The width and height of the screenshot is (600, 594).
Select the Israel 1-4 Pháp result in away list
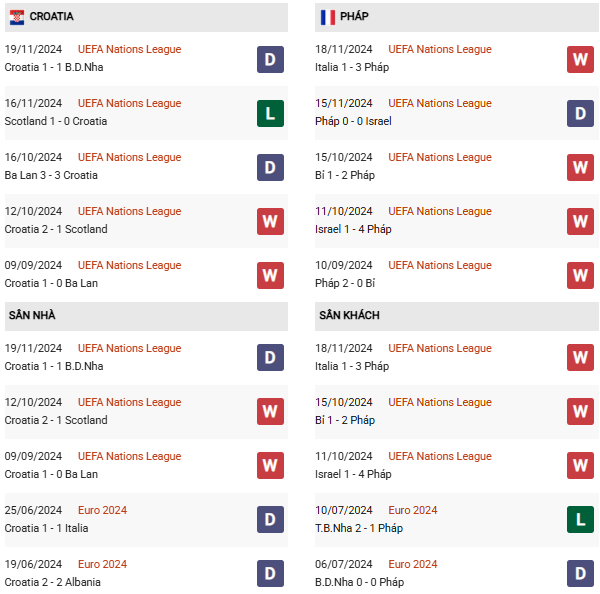point(353,474)
